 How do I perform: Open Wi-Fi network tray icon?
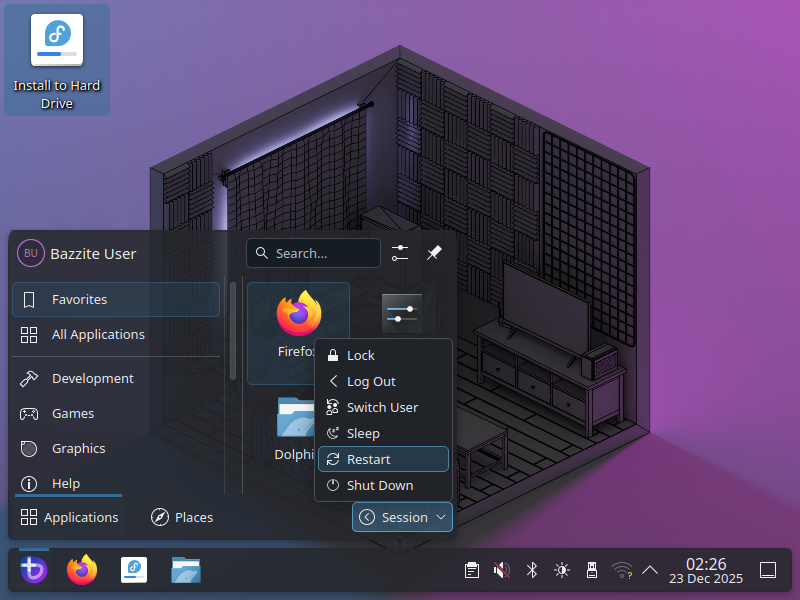coord(622,570)
